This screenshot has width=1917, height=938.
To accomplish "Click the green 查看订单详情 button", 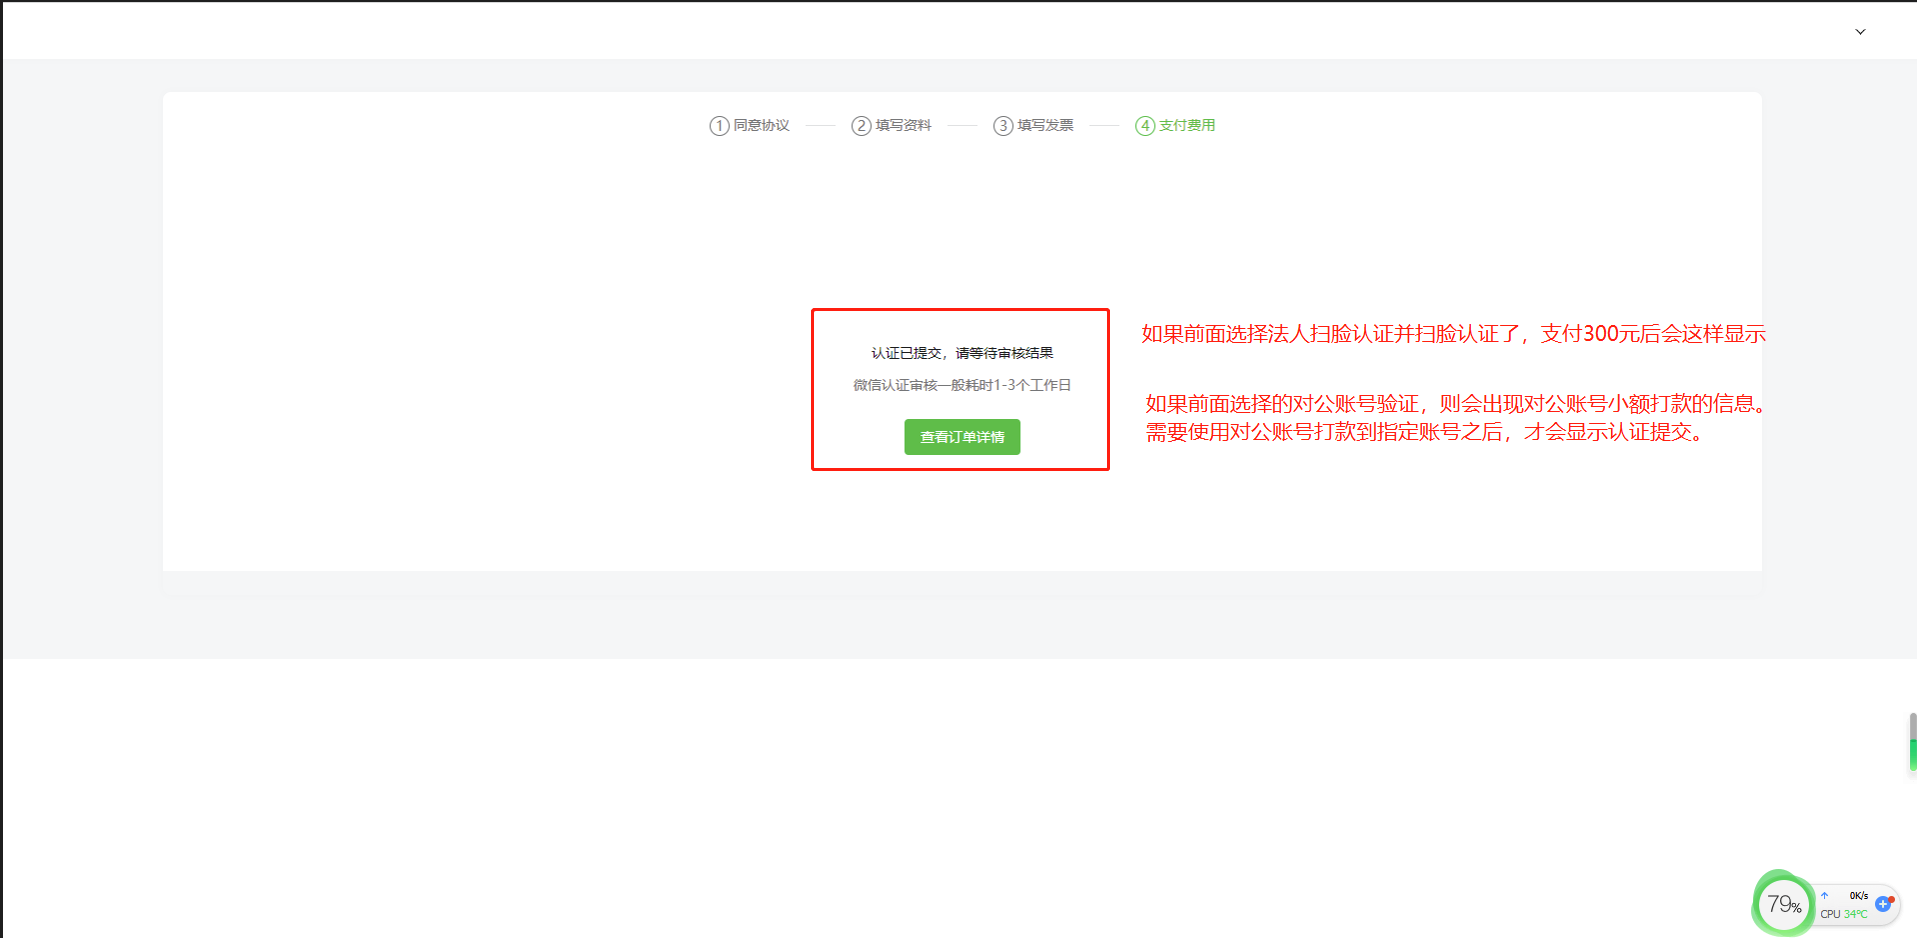I will pos(962,437).
